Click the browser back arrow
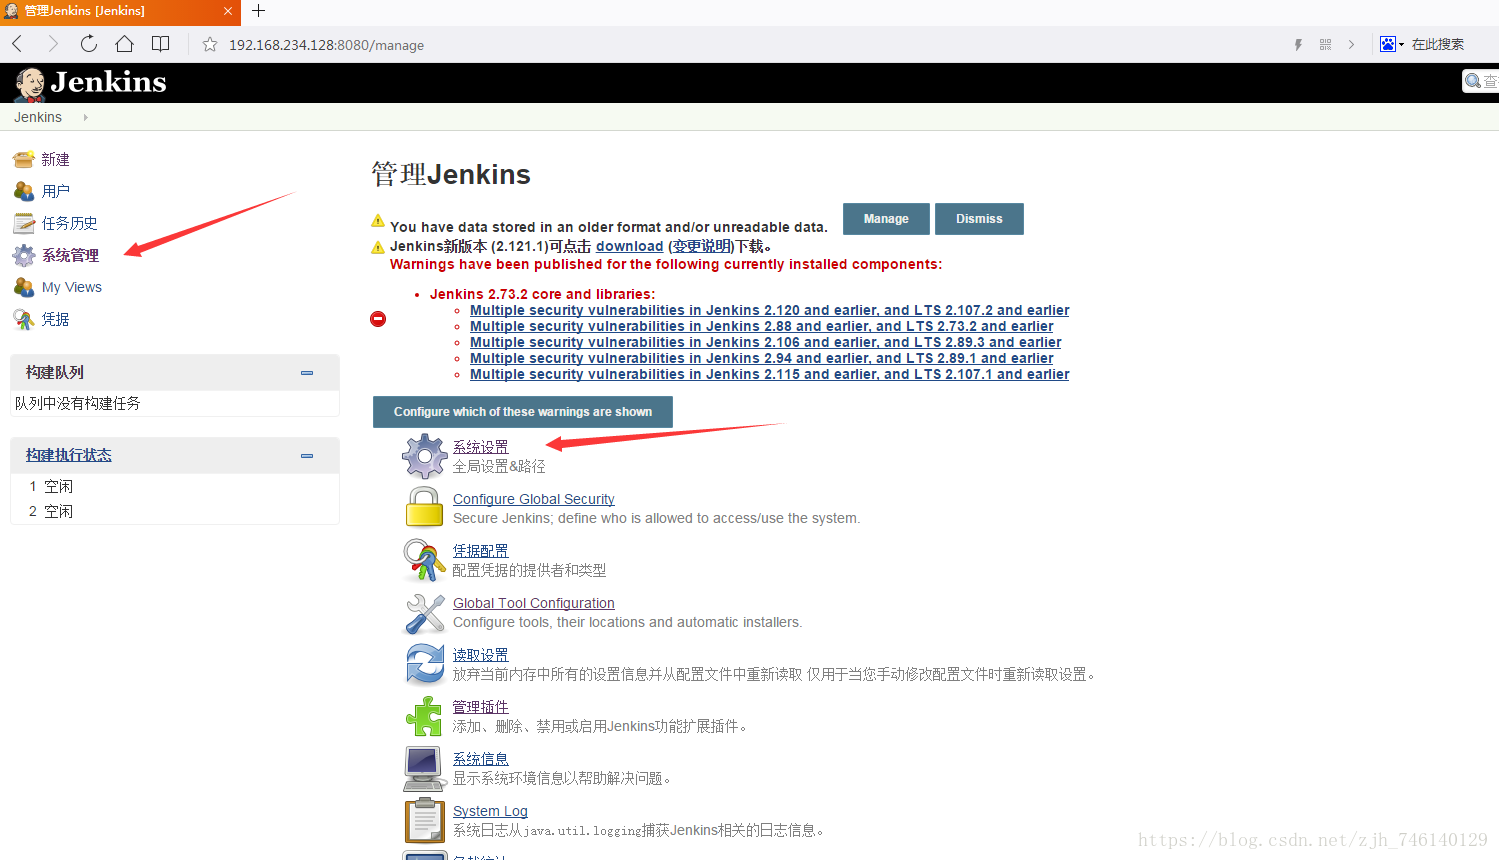 click(17, 44)
